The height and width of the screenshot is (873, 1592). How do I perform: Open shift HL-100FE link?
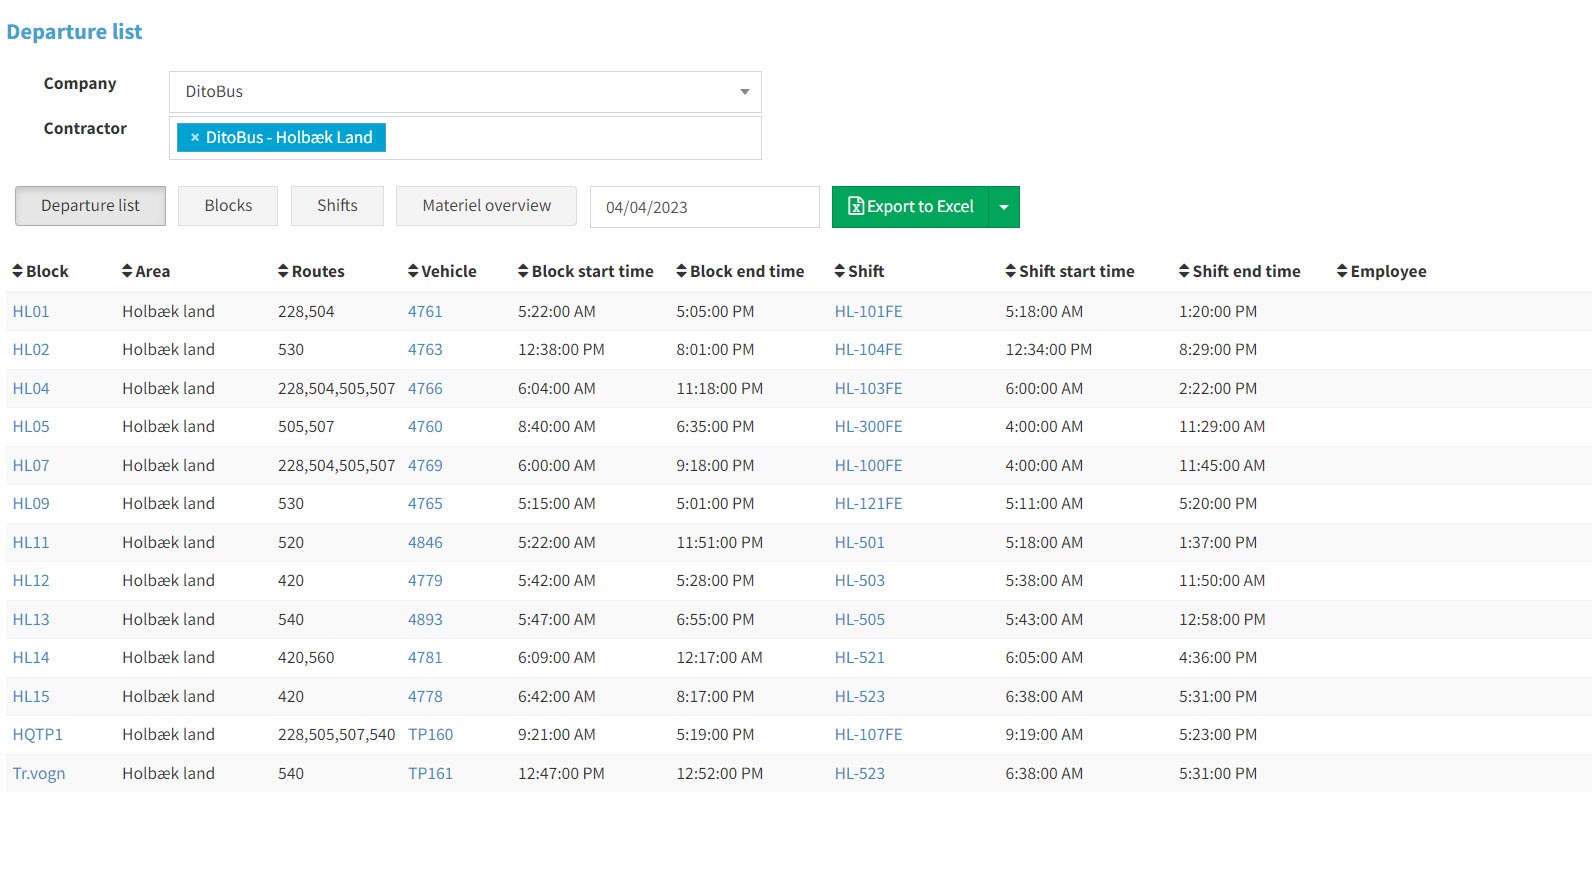869,466
